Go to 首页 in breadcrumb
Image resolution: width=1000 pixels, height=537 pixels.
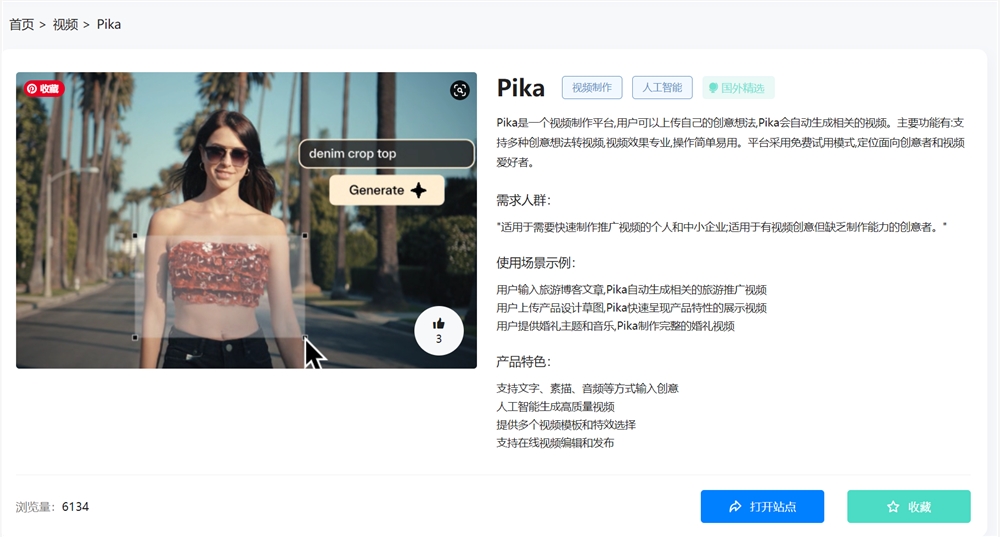pyautogui.click(x=21, y=24)
